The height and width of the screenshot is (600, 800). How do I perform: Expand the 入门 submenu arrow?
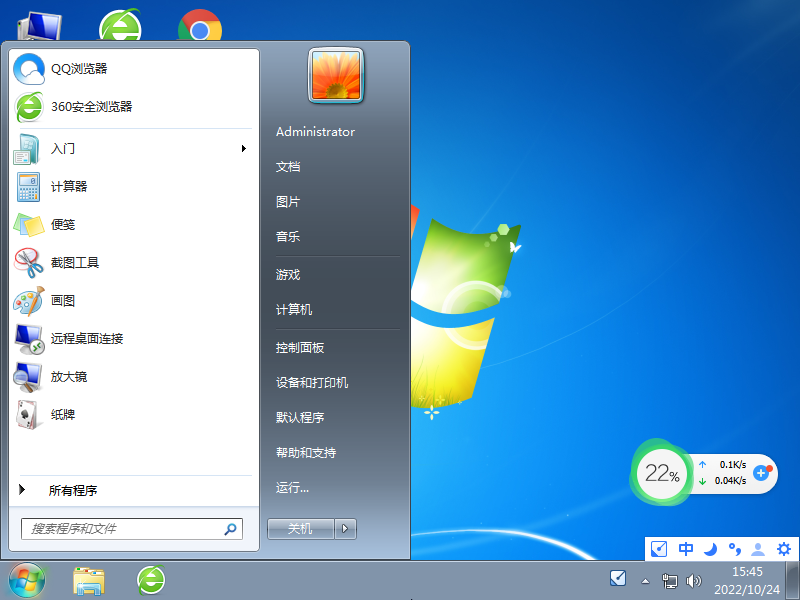click(x=243, y=148)
